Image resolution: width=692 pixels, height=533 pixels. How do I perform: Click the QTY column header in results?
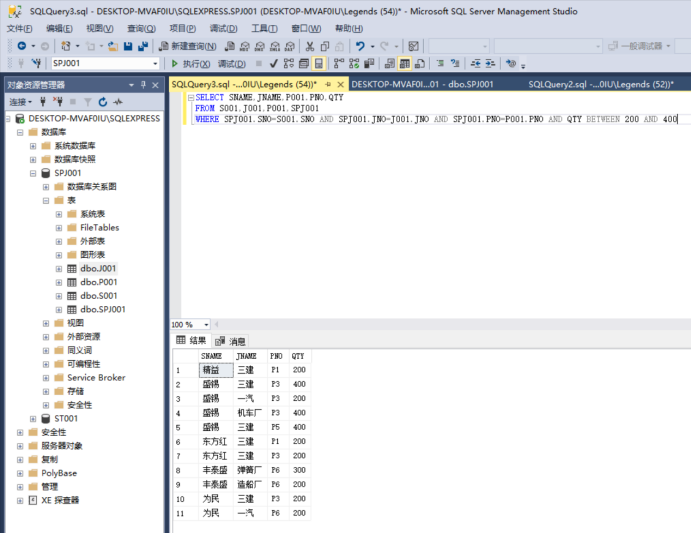(x=298, y=356)
